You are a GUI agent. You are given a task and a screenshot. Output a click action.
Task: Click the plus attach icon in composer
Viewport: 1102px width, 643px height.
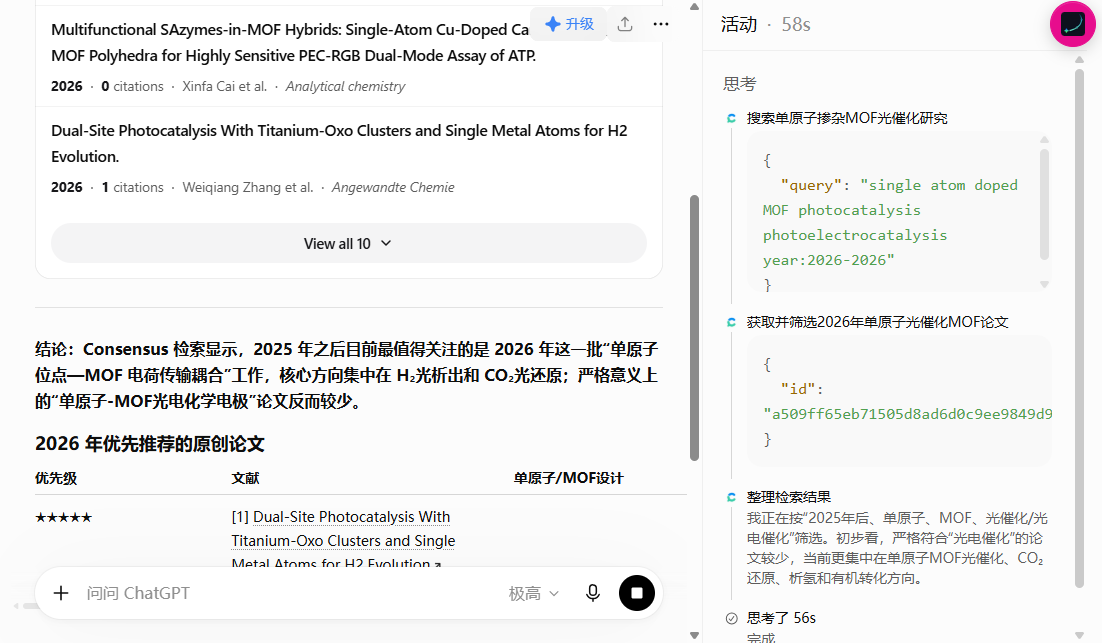(61, 593)
